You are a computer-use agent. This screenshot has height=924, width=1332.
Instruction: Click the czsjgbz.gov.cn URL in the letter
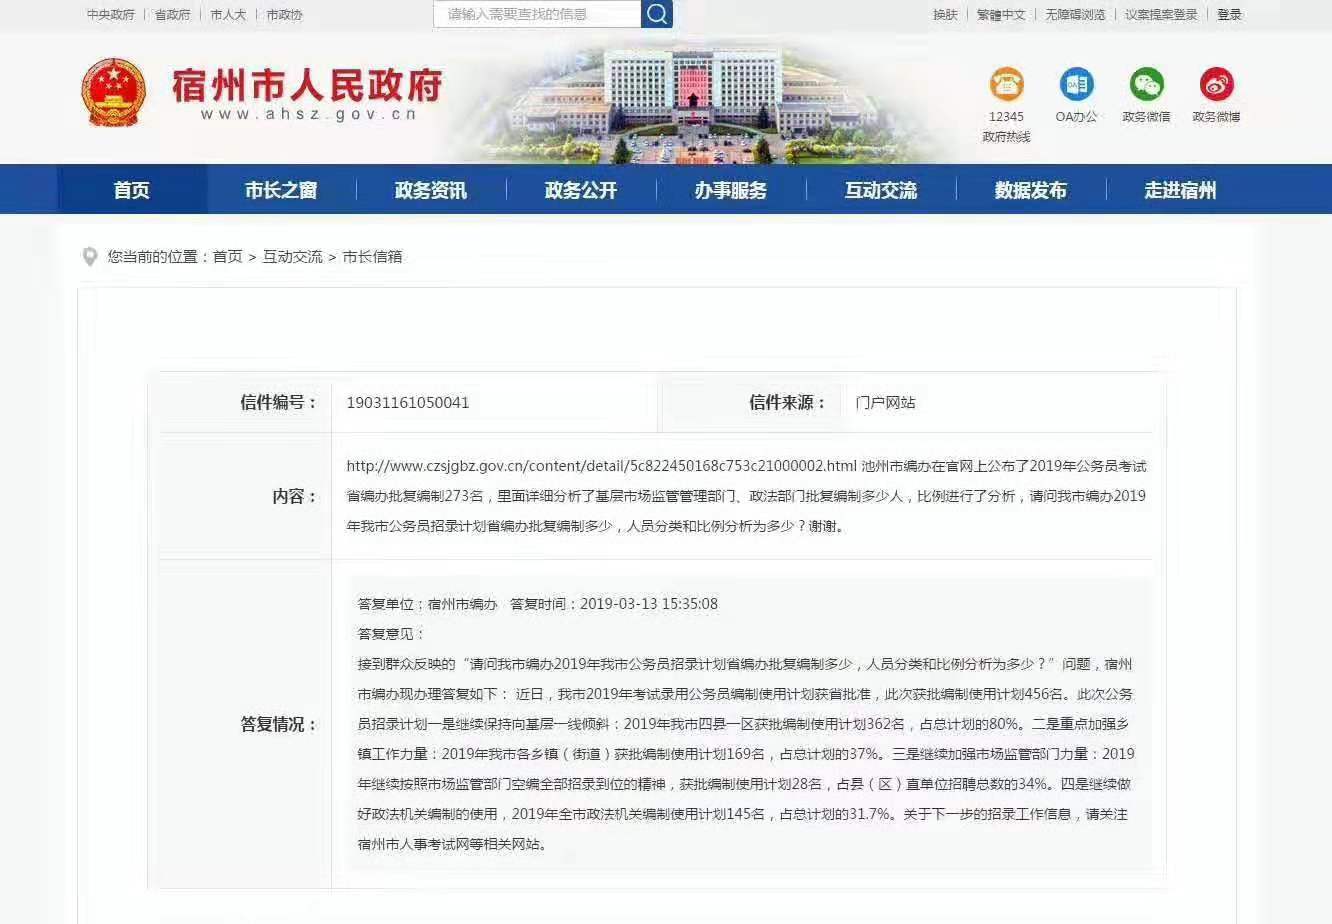pyautogui.click(x=602, y=466)
